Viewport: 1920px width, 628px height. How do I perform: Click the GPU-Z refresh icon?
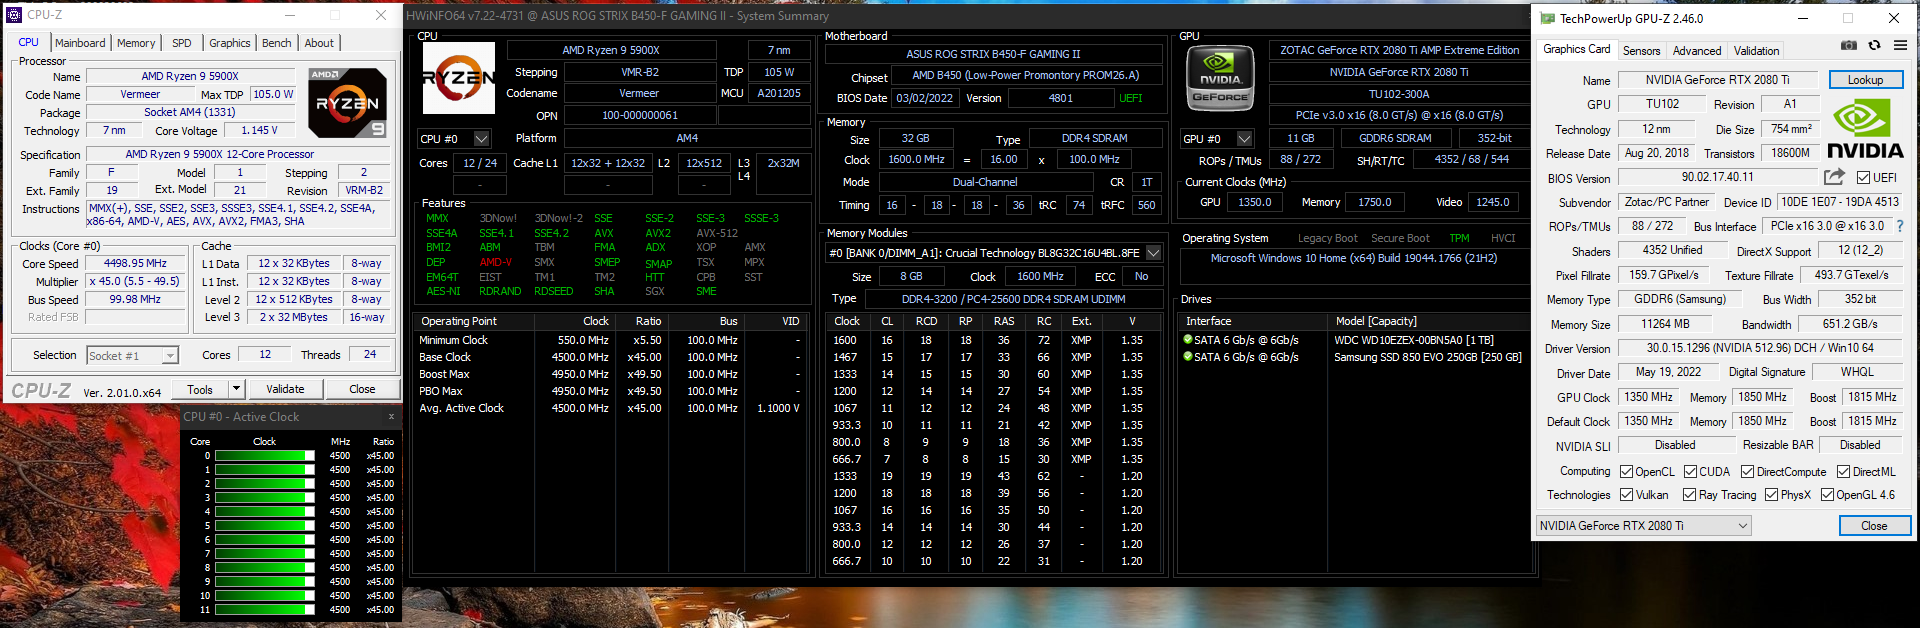(x=1874, y=45)
